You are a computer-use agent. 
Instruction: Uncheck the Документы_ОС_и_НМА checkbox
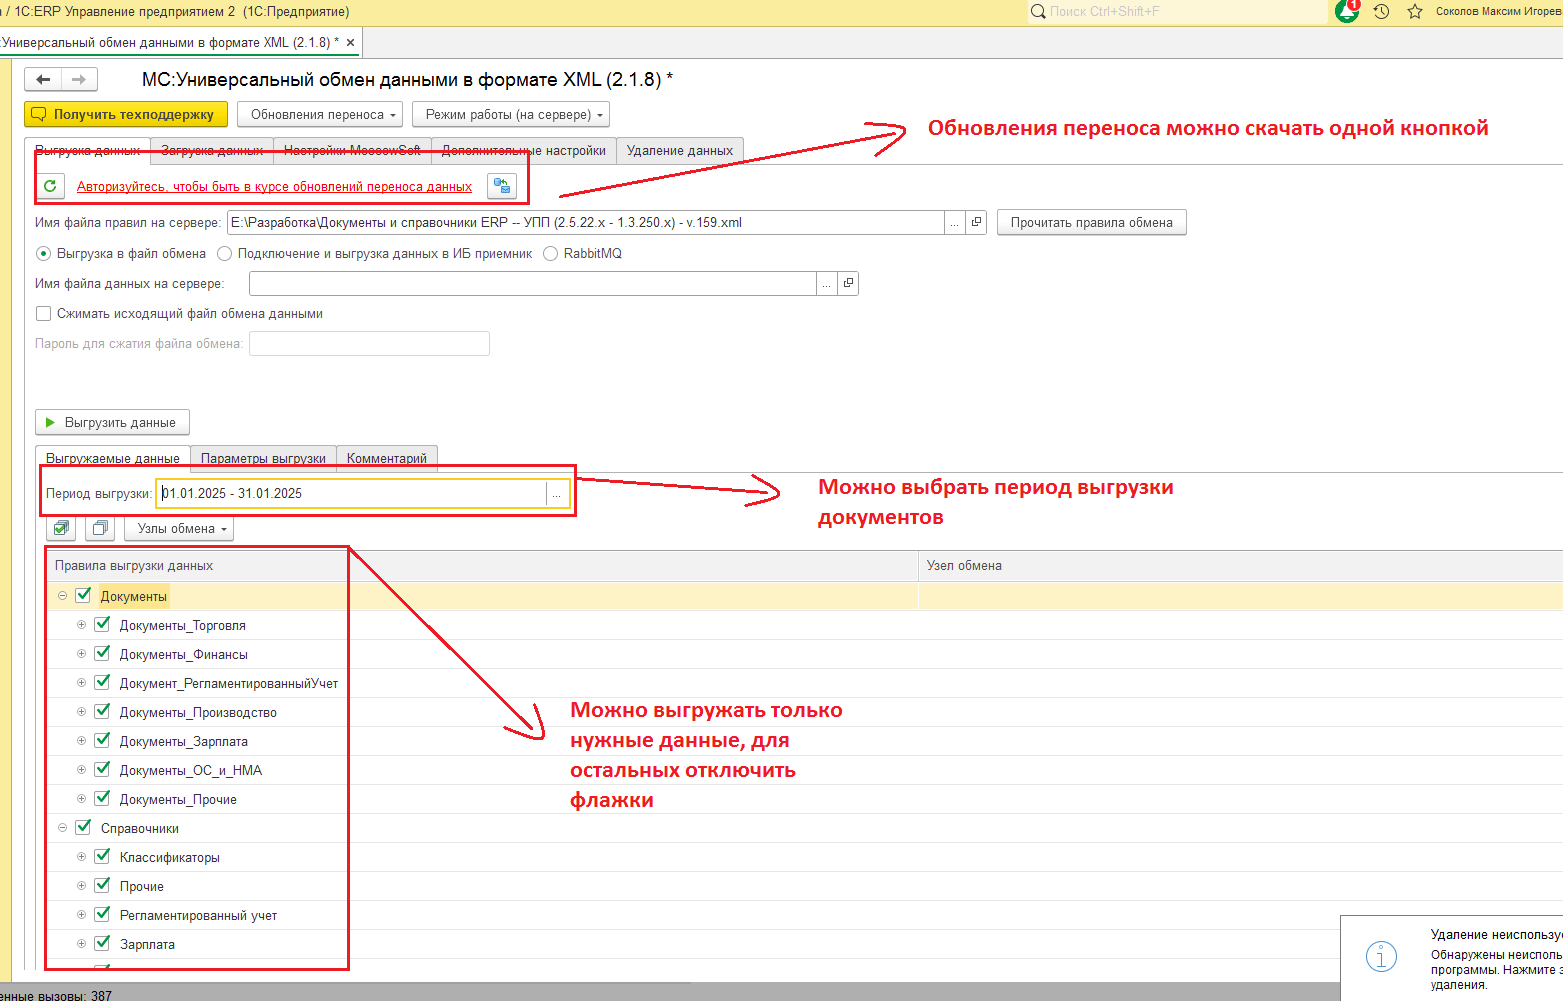pyautogui.click(x=102, y=770)
